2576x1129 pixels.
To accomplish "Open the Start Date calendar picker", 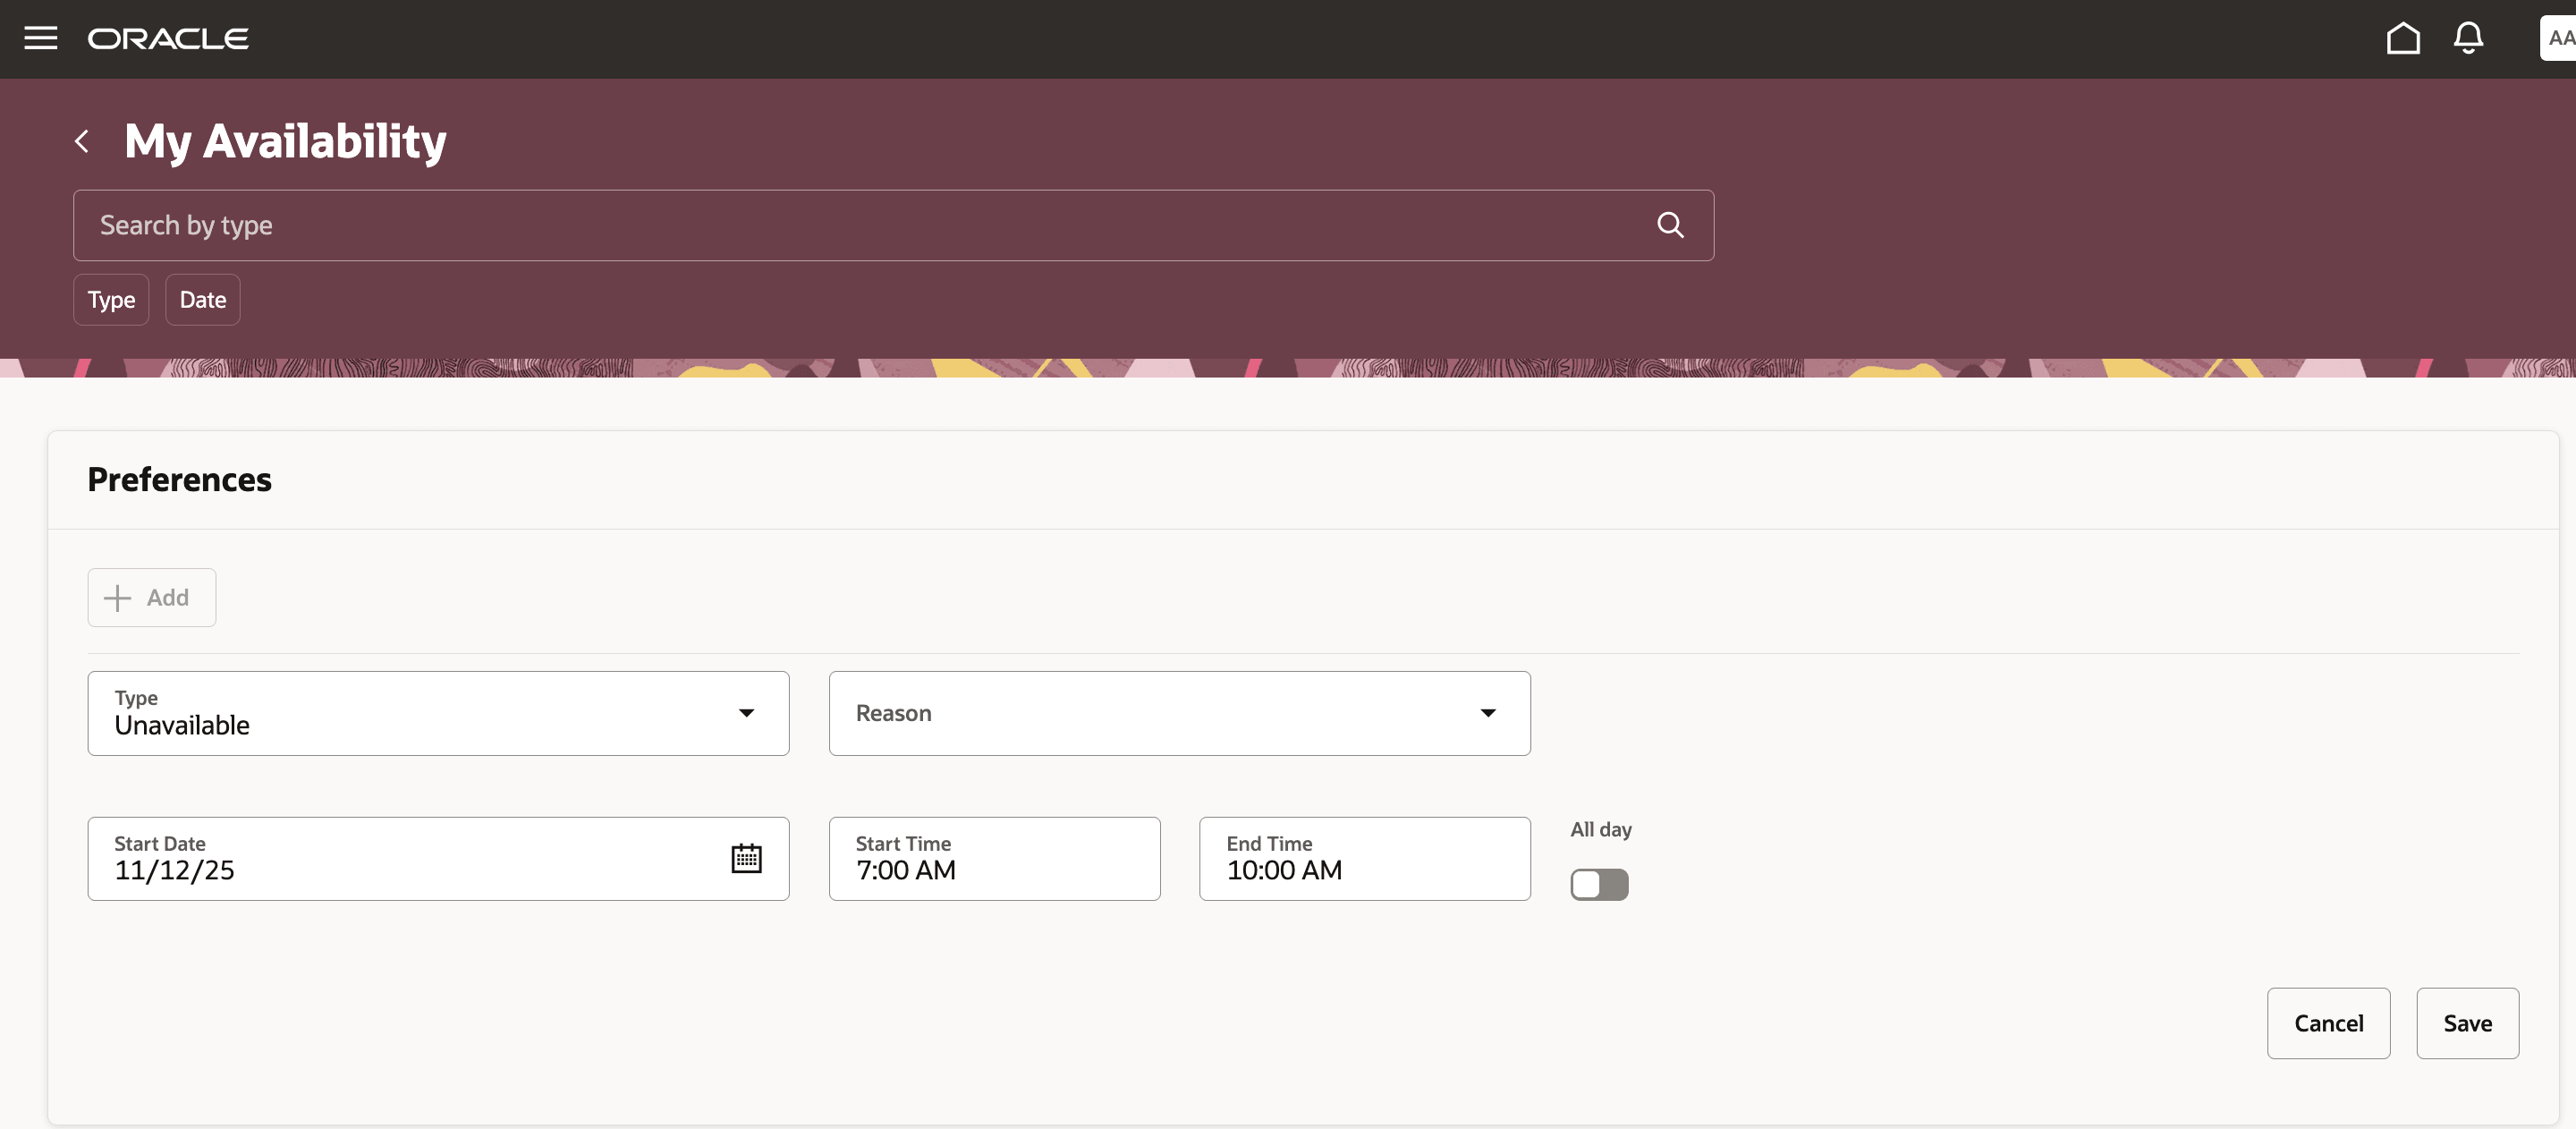I will click(x=746, y=857).
